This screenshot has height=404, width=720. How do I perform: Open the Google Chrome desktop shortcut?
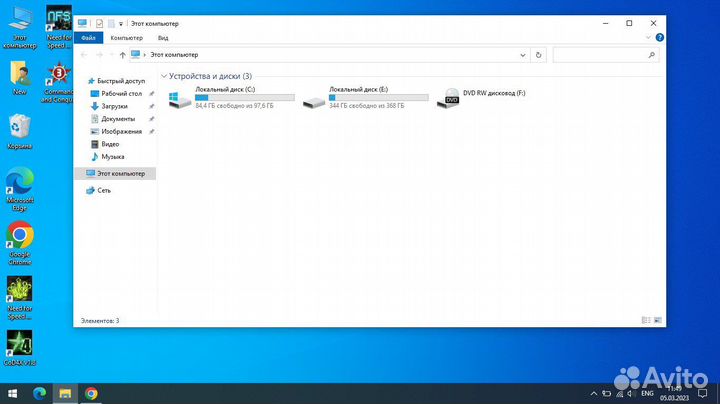coord(19,243)
